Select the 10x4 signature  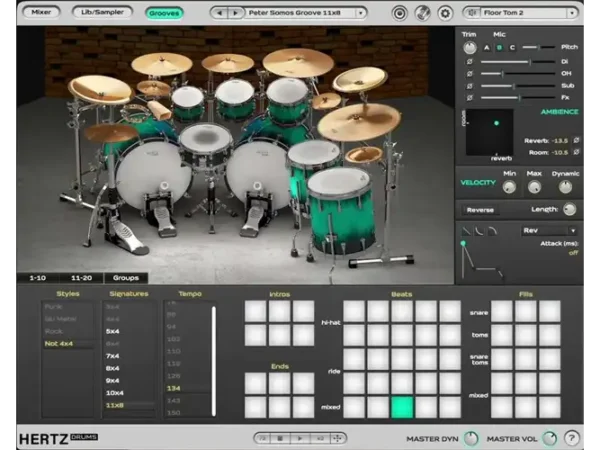(x=114, y=393)
